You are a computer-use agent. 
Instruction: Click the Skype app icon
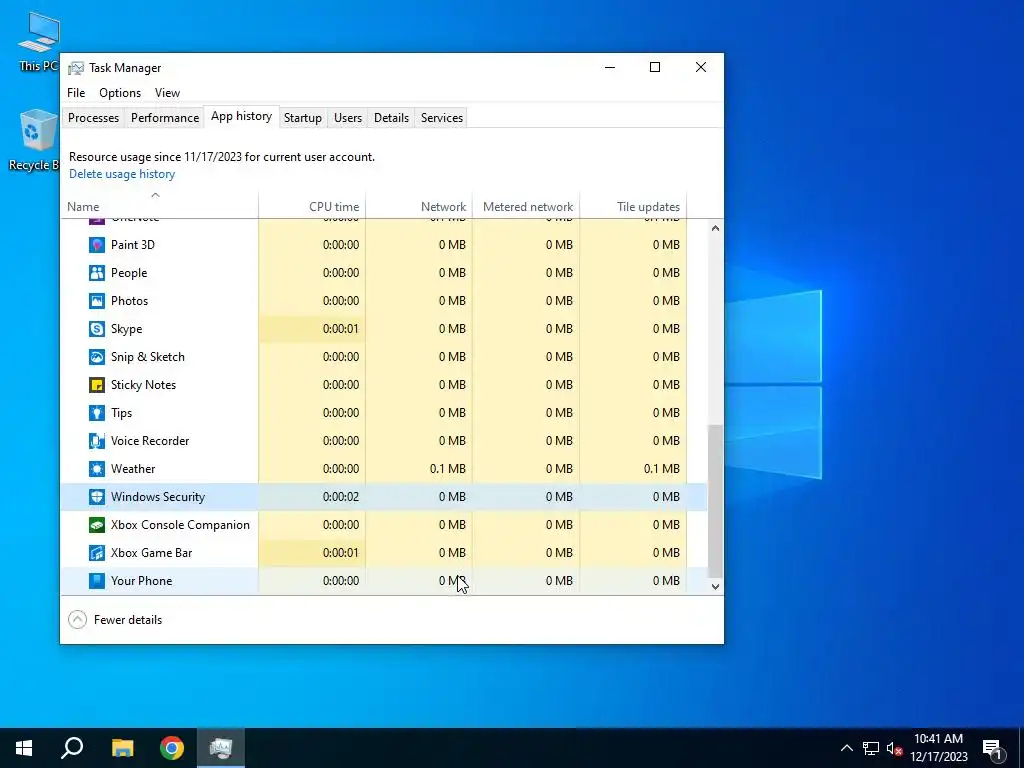(x=97, y=329)
